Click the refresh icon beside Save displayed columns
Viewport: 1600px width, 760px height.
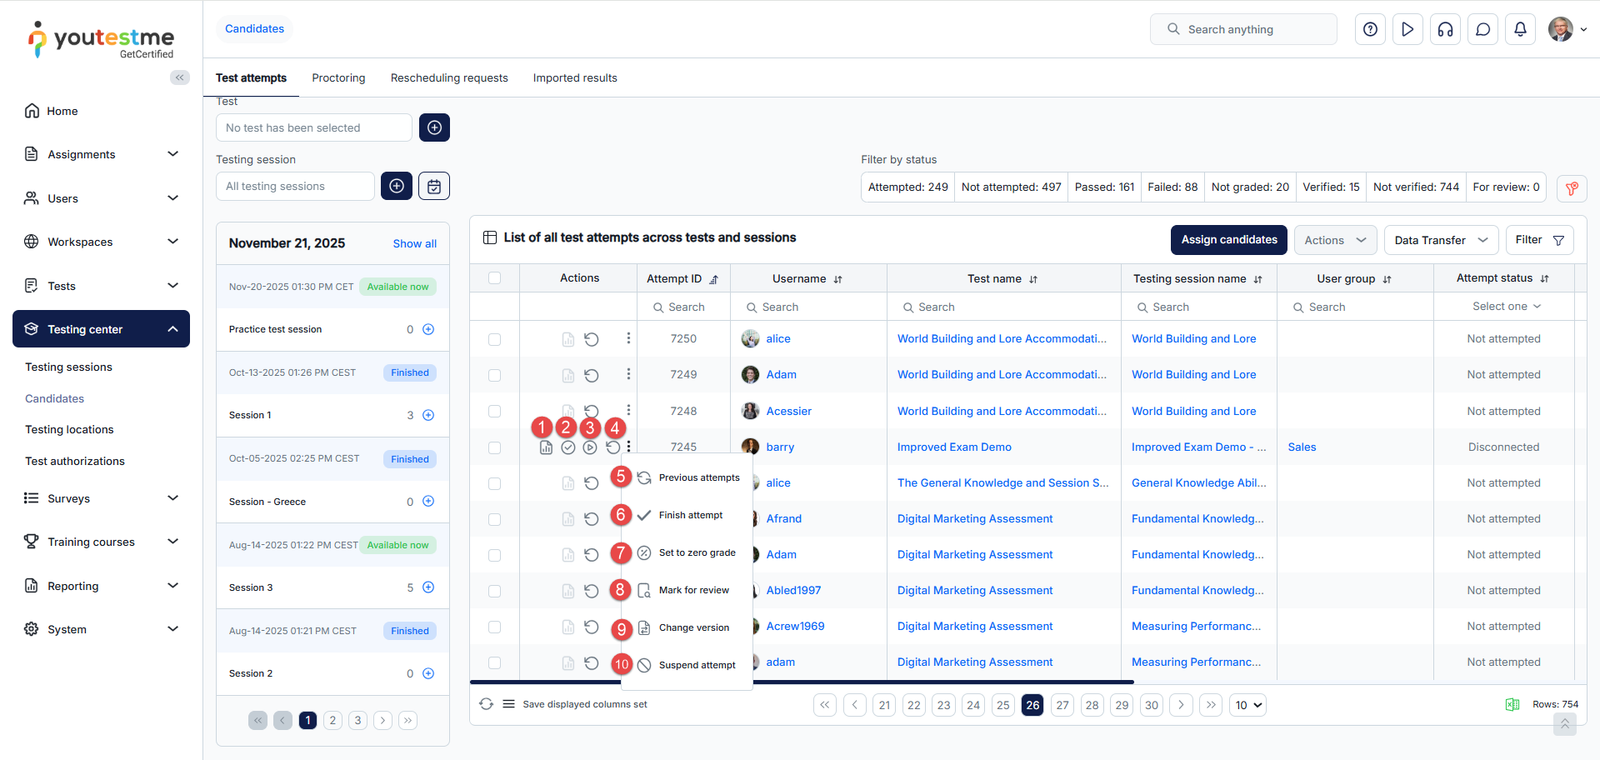click(x=486, y=704)
